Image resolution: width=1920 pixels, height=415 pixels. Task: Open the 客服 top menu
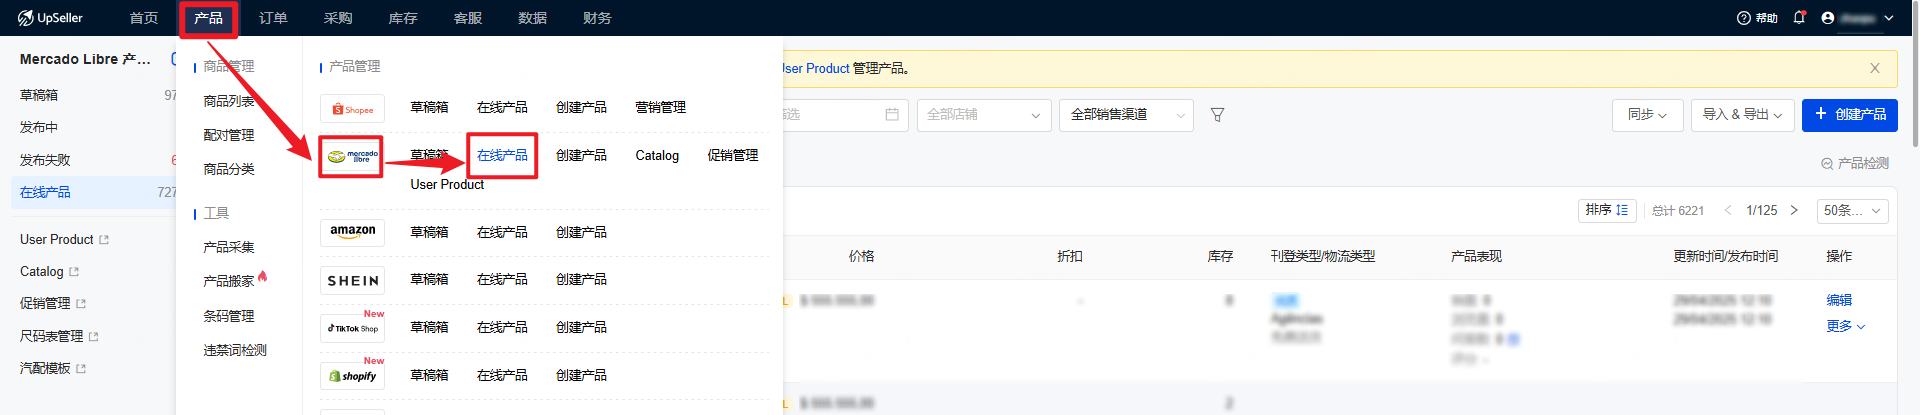(x=468, y=18)
